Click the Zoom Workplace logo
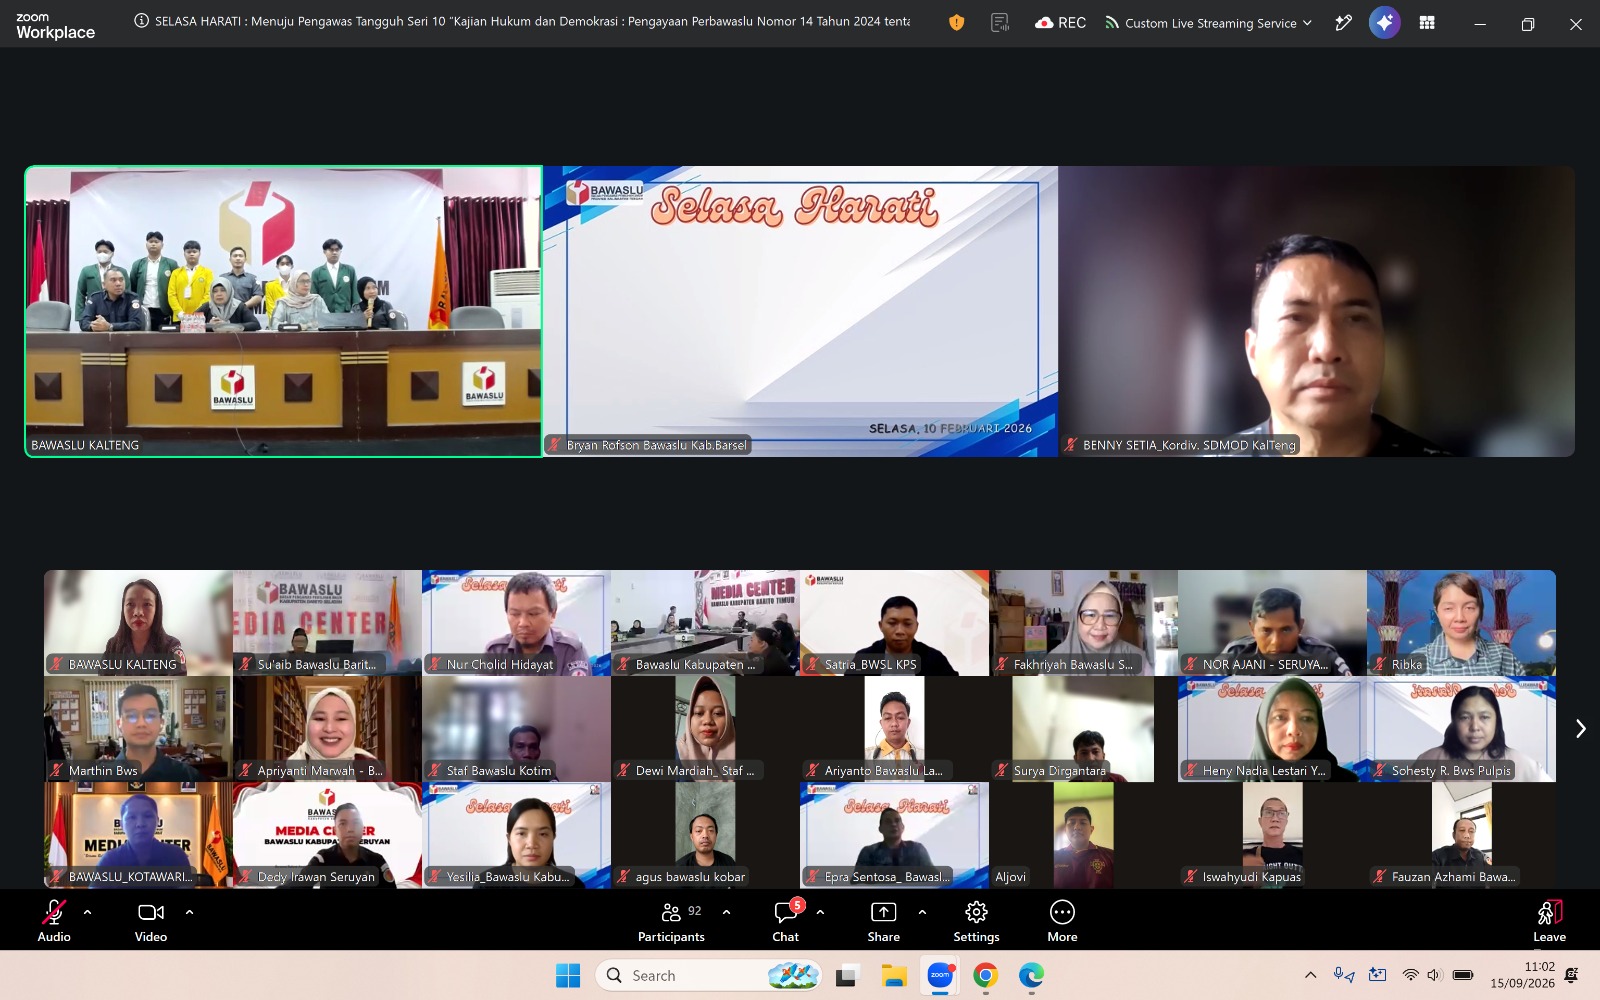The height and width of the screenshot is (1000, 1600). coord(55,25)
